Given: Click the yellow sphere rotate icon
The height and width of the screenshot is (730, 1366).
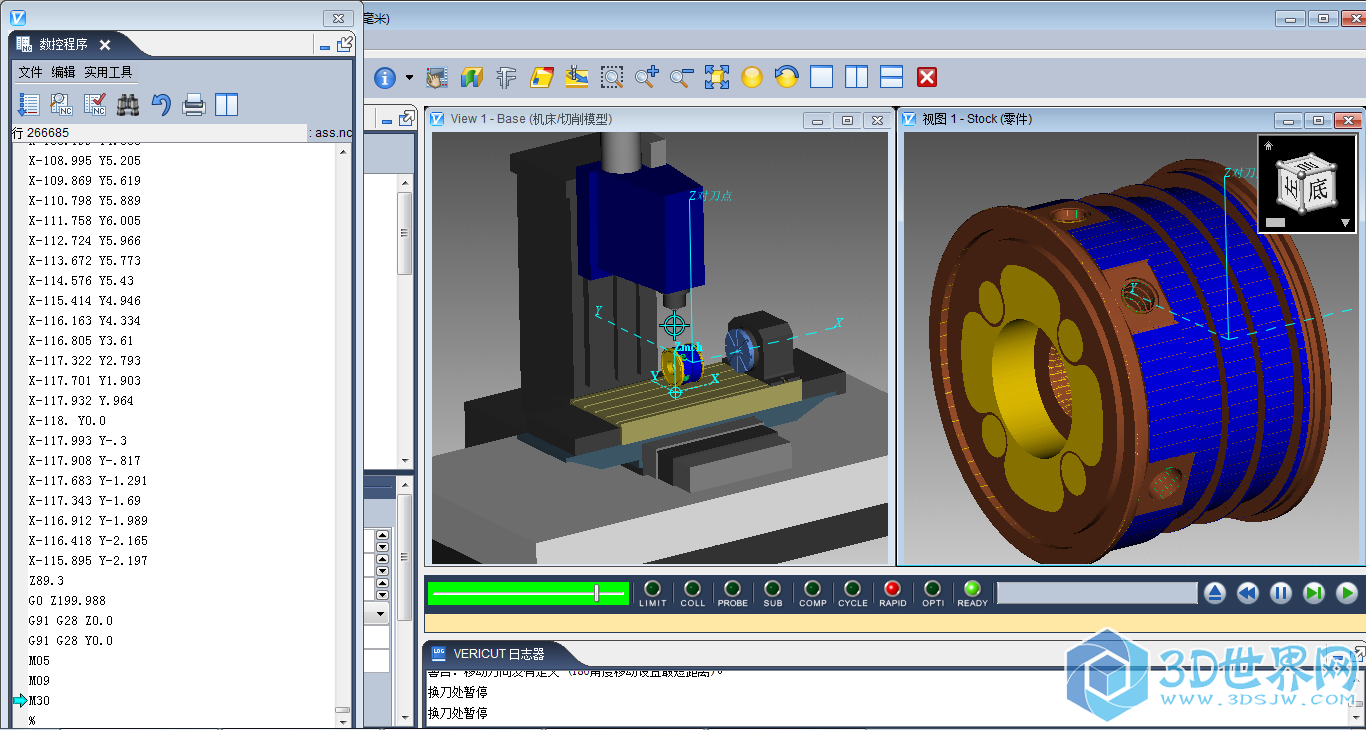Looking at the screenshot, I should (752, 77).
